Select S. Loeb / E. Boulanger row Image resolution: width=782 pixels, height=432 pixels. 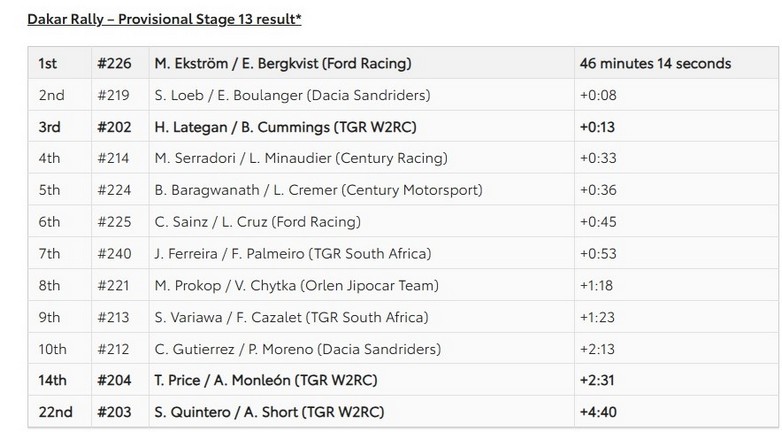click(292, 95)
